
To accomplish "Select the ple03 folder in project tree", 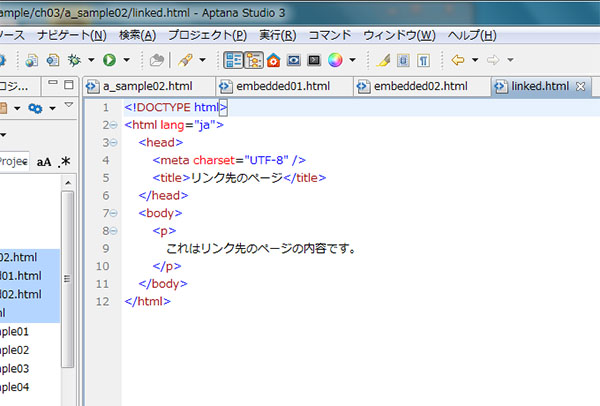I will [x=15, y=369].
